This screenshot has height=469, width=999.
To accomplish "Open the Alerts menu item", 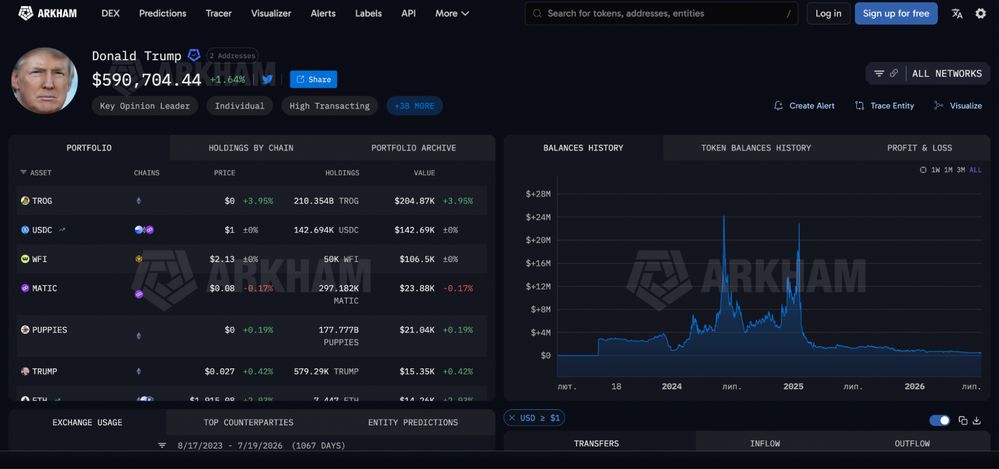I will 323,13.
